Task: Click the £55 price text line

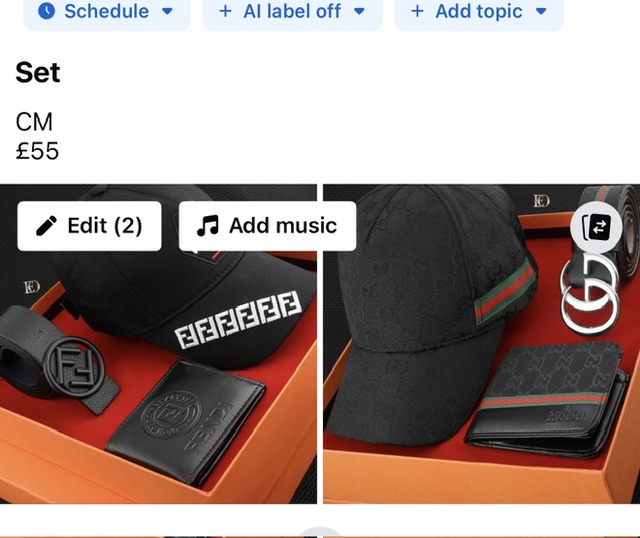Action: click(37, 151)
